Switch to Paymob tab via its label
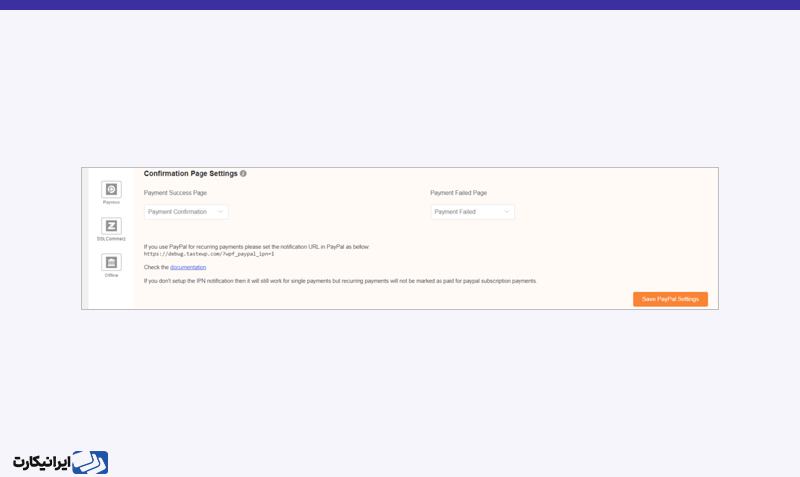This screenshot has width=800, height=477. point(111,202)
